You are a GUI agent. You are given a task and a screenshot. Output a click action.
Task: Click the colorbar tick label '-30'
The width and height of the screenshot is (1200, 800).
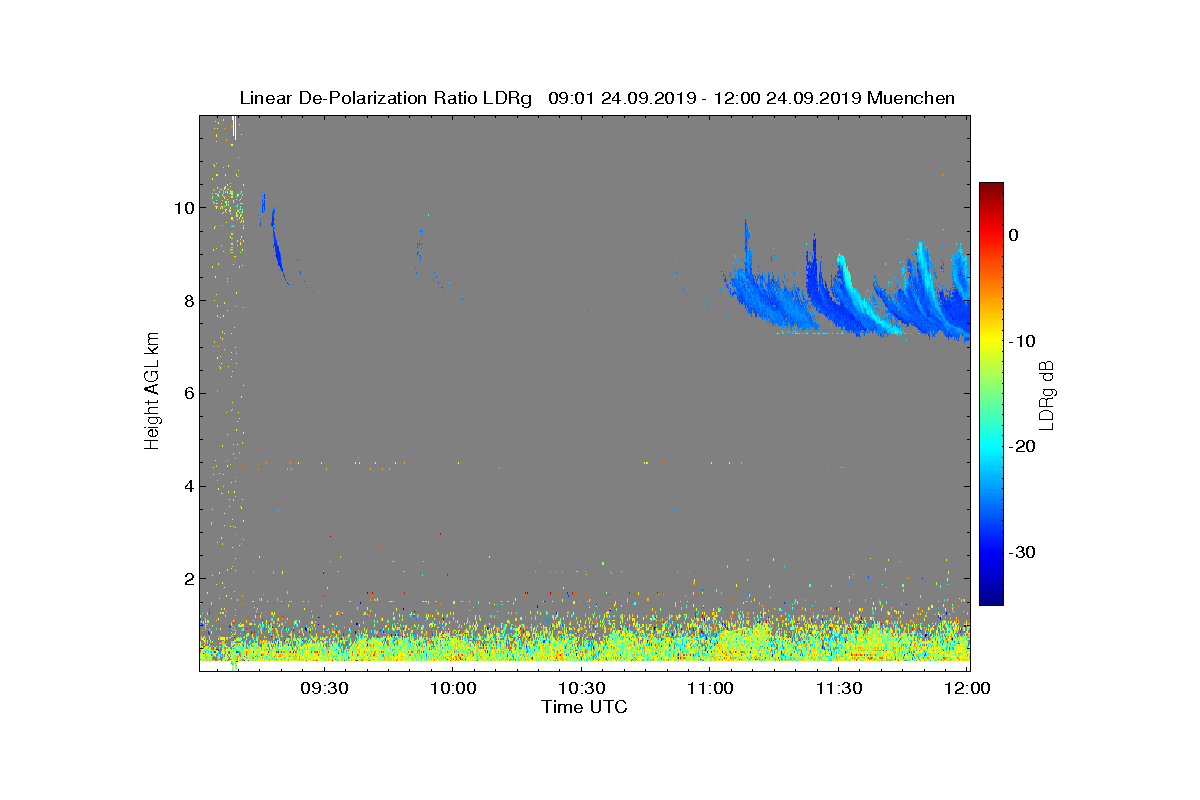pos(1020,552)
